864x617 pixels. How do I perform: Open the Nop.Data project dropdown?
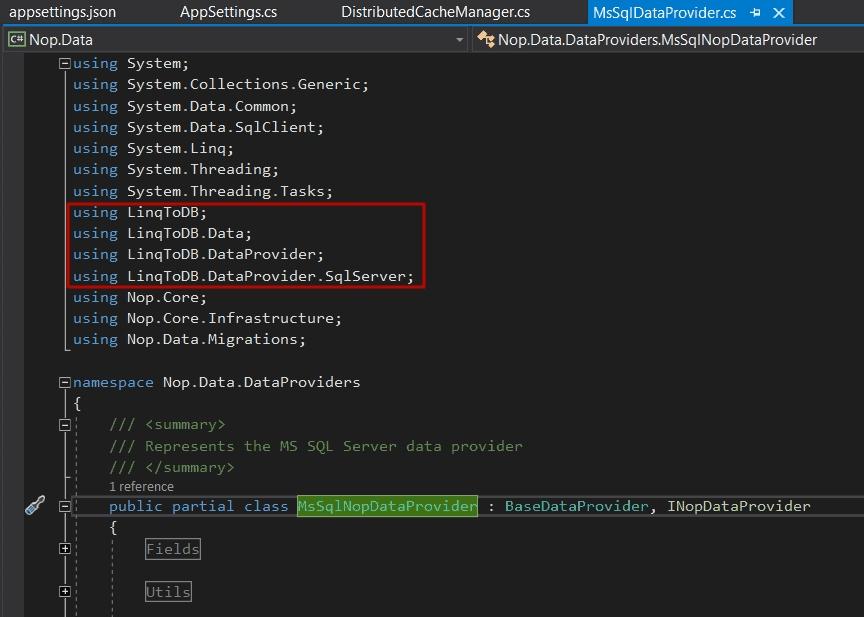459,40
